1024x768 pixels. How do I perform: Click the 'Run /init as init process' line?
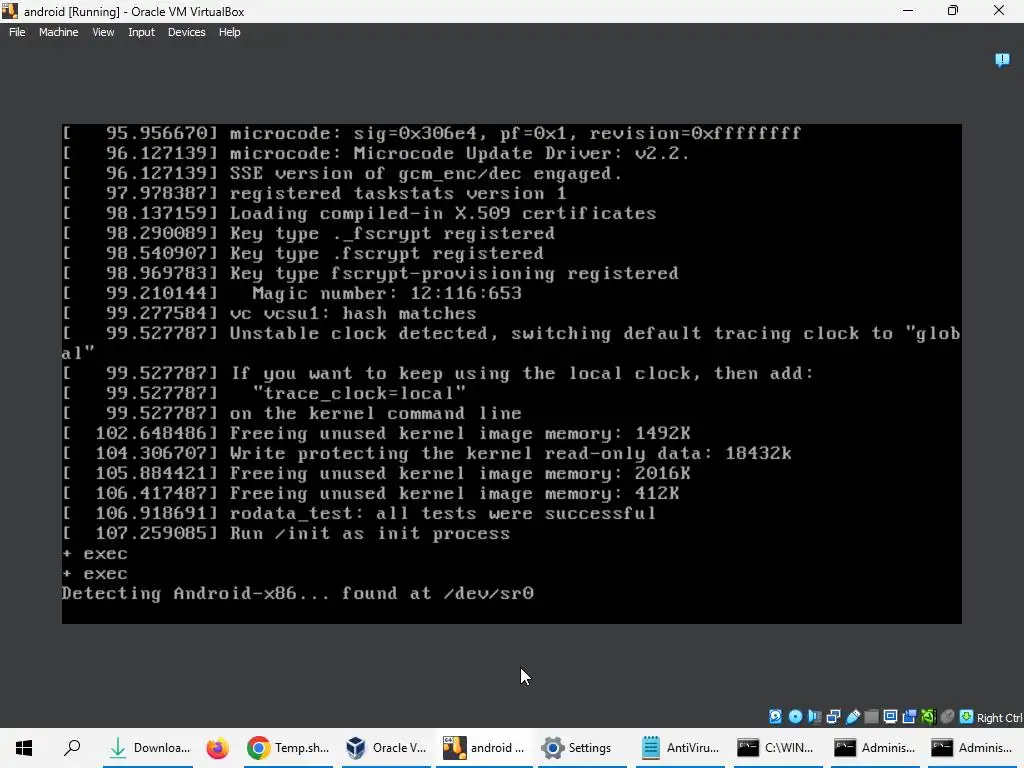[370, 534]
